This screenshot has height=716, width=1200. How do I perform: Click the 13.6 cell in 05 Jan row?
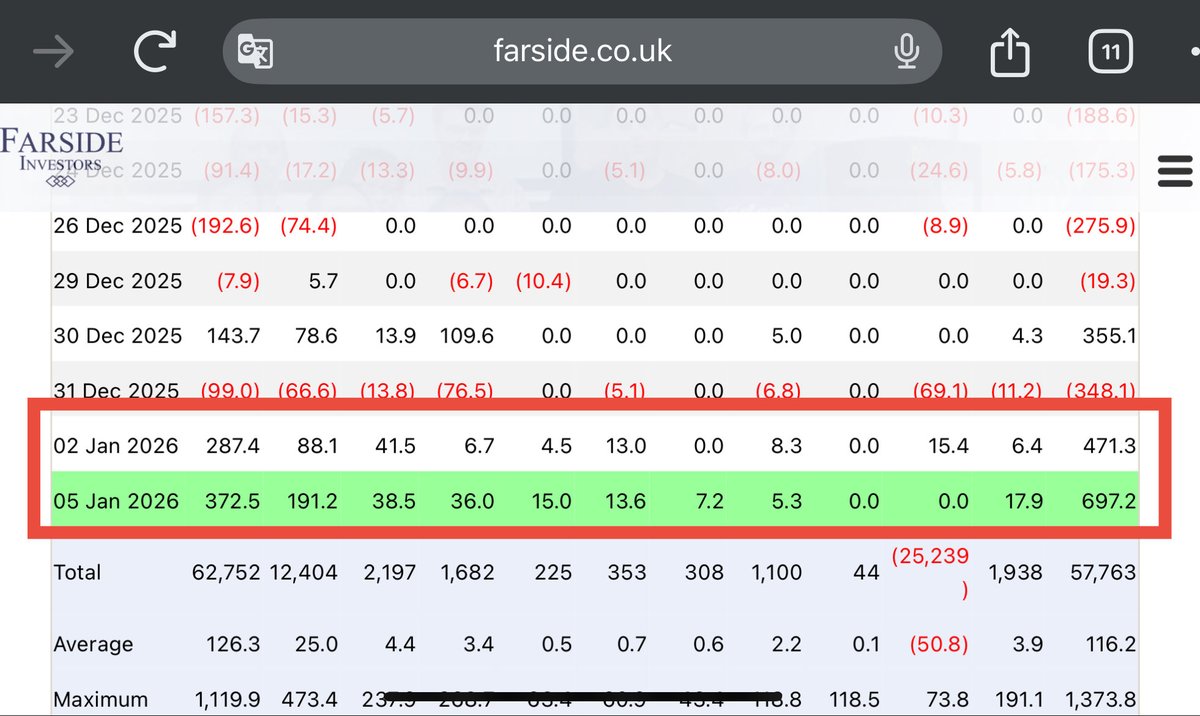(x=626, y=500)
